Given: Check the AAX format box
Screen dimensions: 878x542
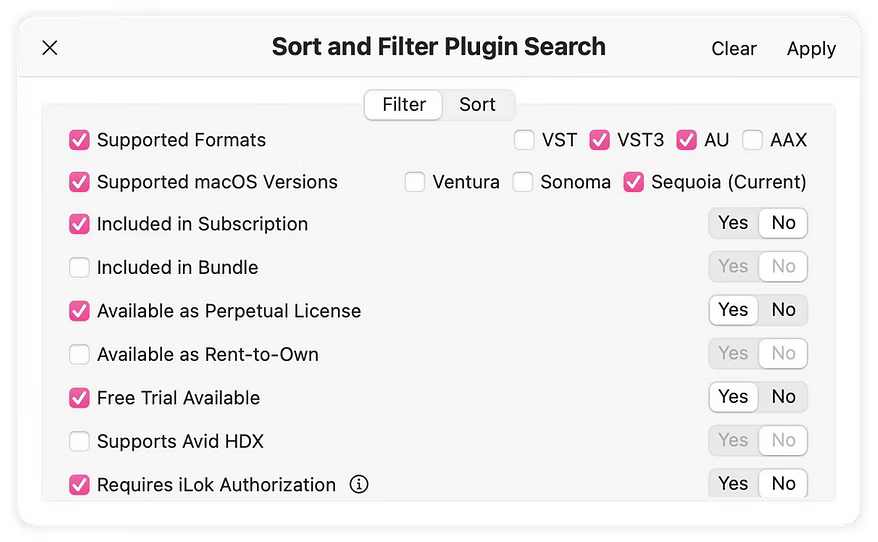Looking at the screenshot, I should [x=753, y=140].
